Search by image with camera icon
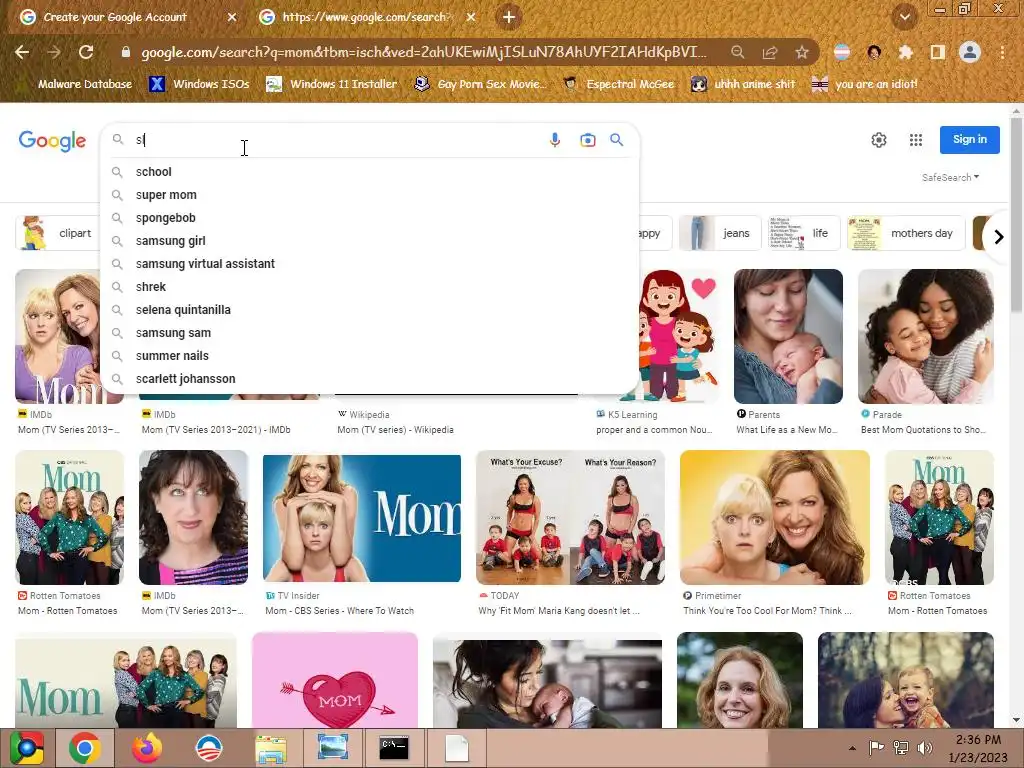 point(588,140)
